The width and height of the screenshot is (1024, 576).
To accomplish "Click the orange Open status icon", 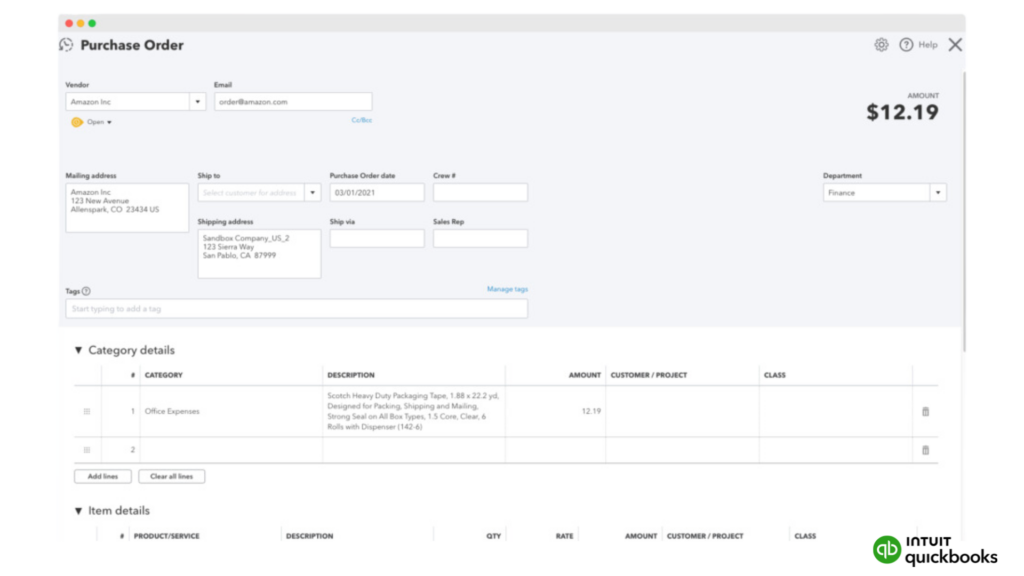I will [77, 122].
